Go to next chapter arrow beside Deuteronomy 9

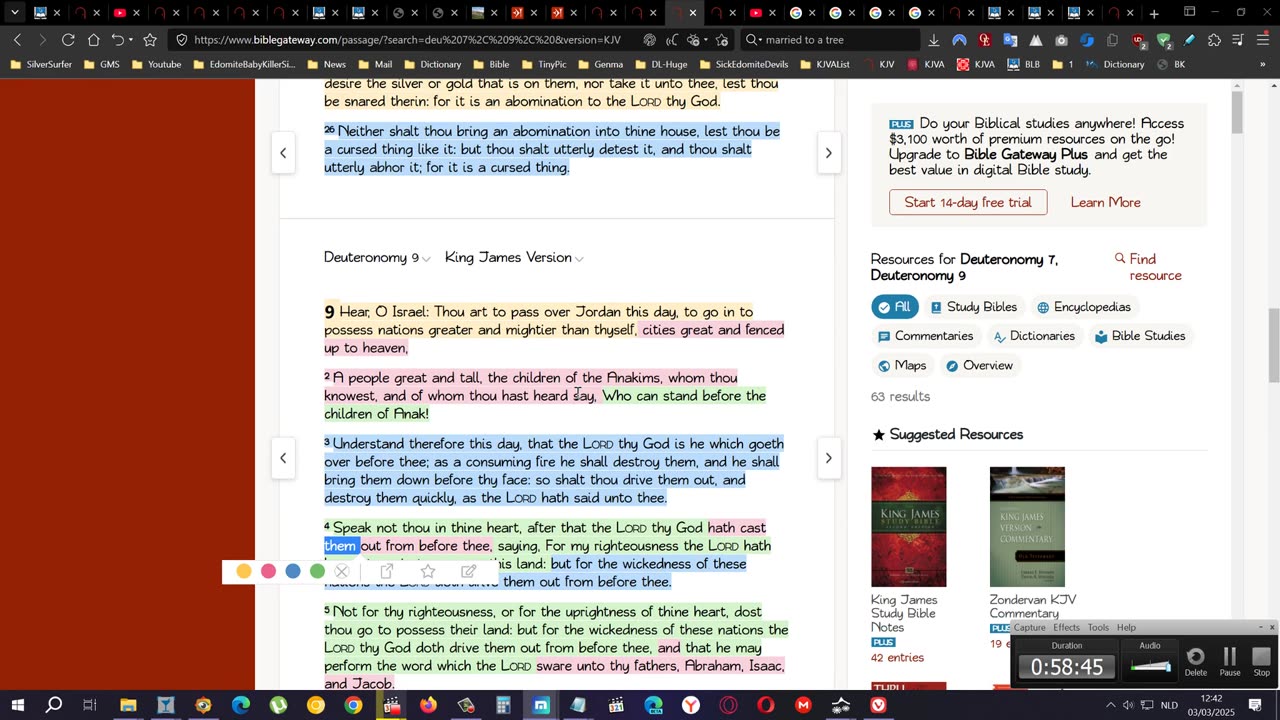click(x=828, y=458)
